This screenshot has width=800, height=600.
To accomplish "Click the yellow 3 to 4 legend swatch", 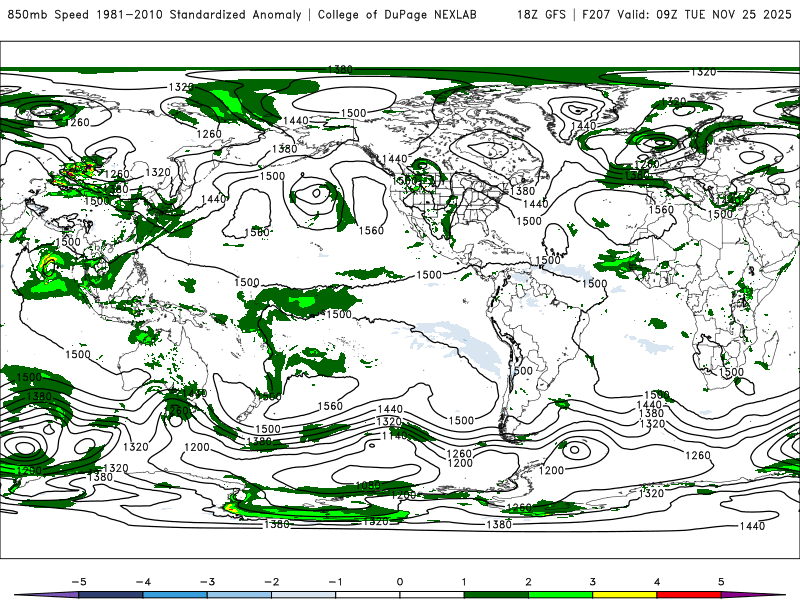I will tap(624, 595).
